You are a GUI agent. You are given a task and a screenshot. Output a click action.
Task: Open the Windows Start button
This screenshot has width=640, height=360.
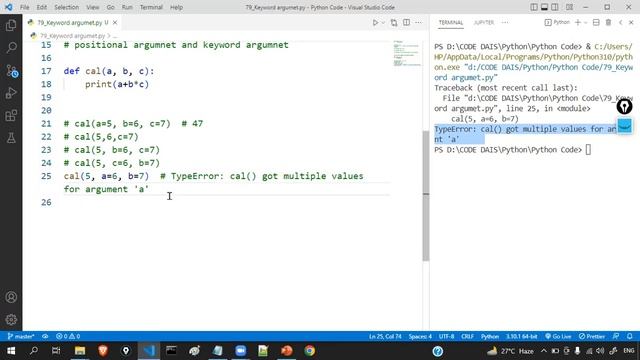click(11, 351)
